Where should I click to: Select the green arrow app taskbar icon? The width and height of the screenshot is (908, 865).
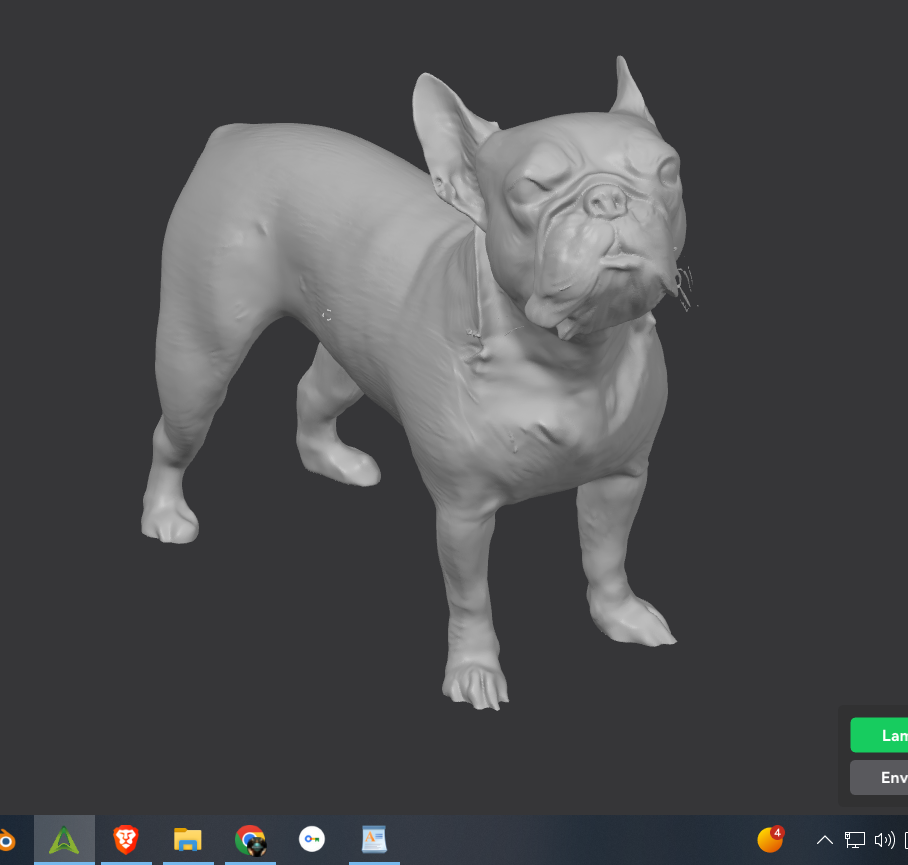[64, 840]
